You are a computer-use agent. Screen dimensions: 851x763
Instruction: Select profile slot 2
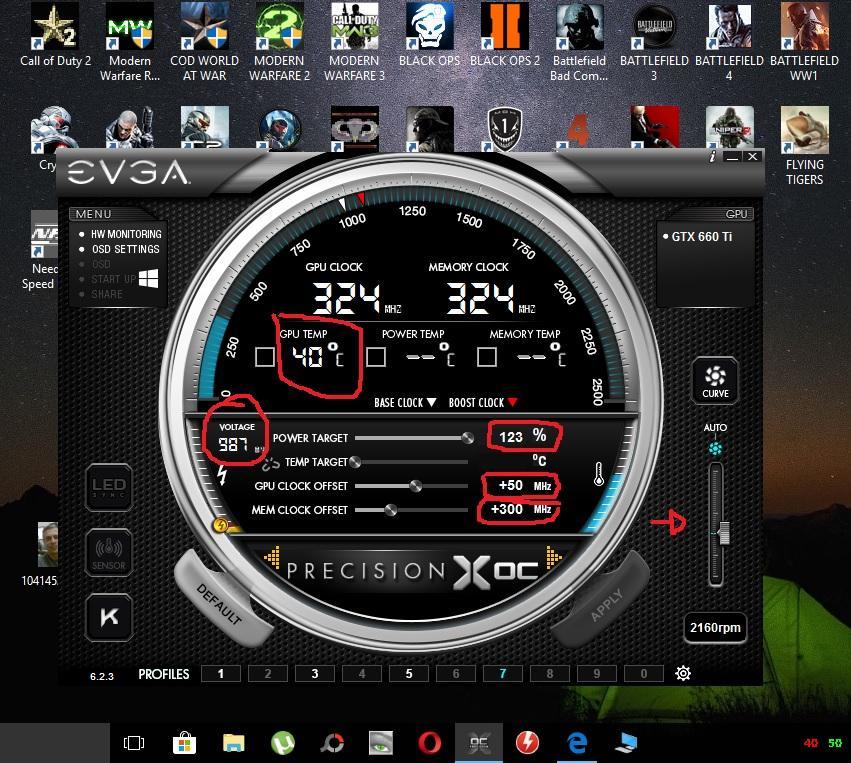pos(268,673)
